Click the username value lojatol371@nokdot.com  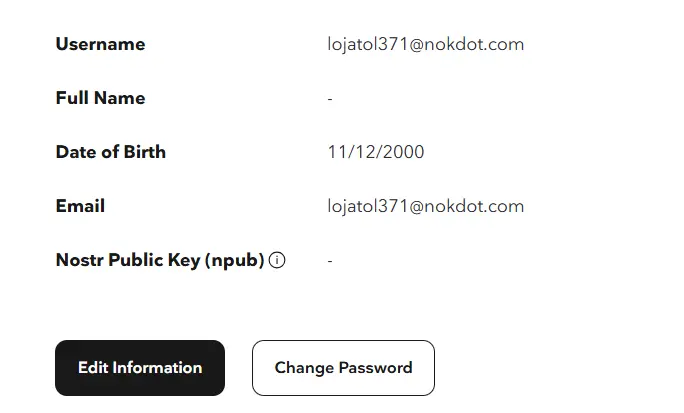tap(426, 44)
